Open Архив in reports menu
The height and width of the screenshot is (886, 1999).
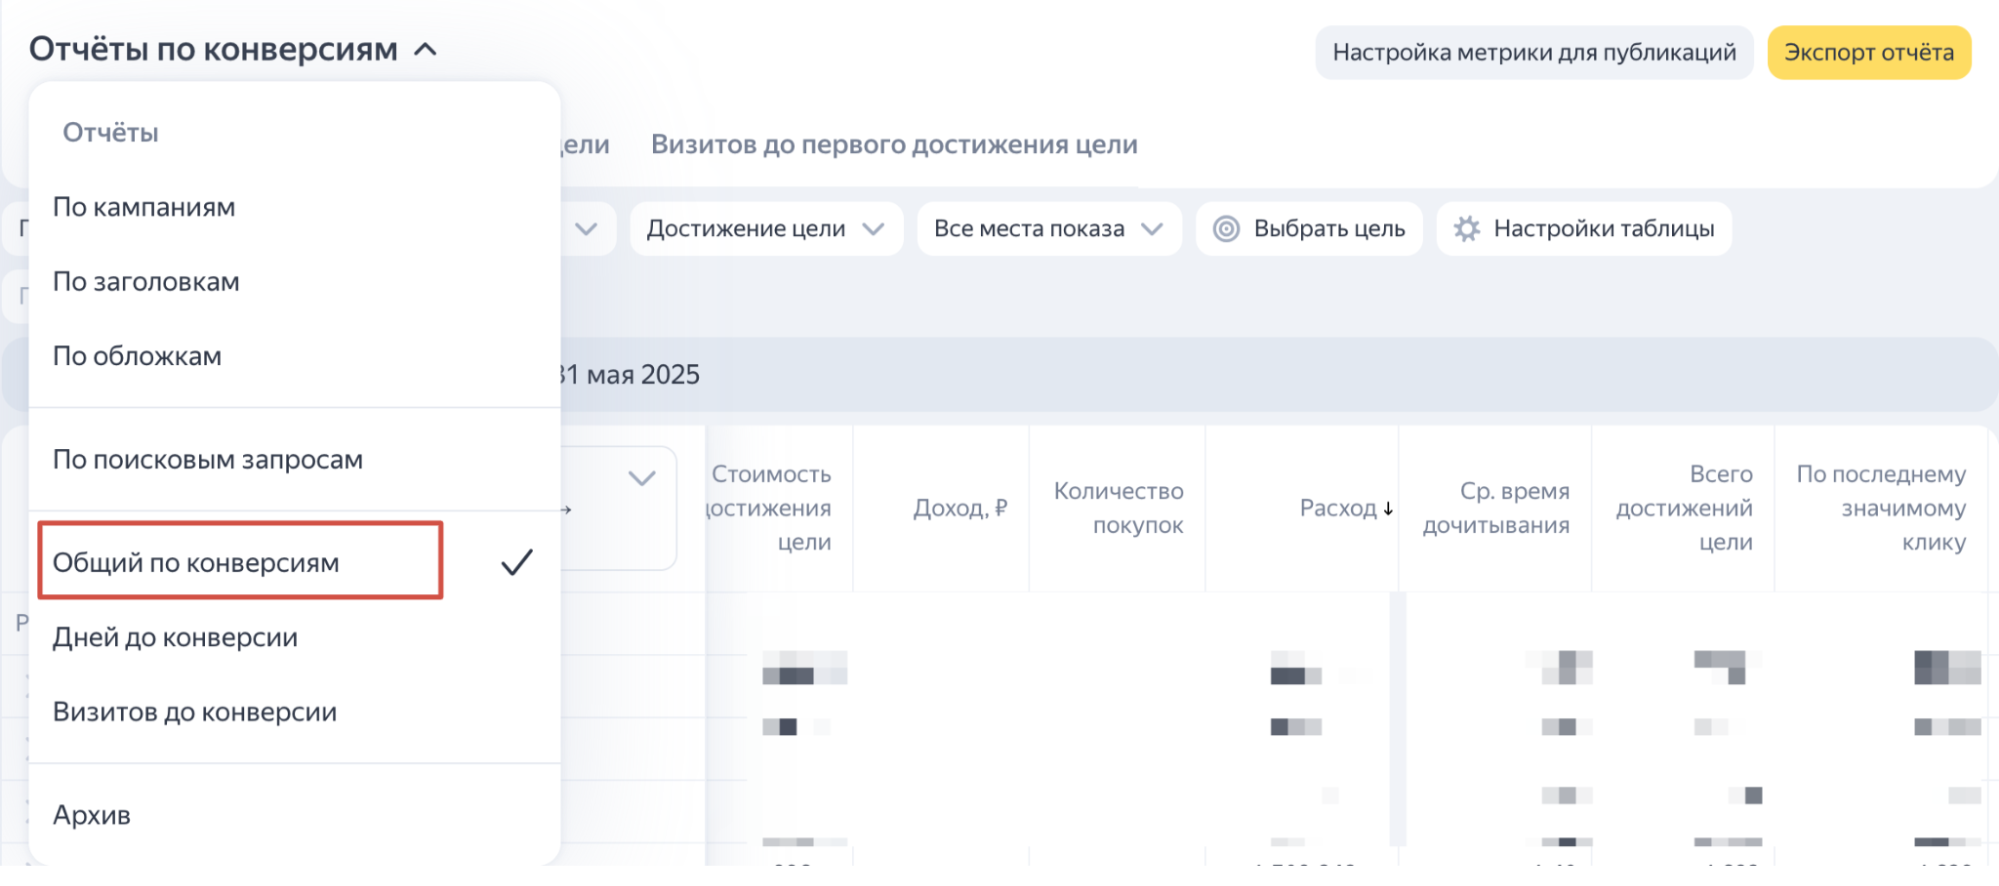click(294, 815)
